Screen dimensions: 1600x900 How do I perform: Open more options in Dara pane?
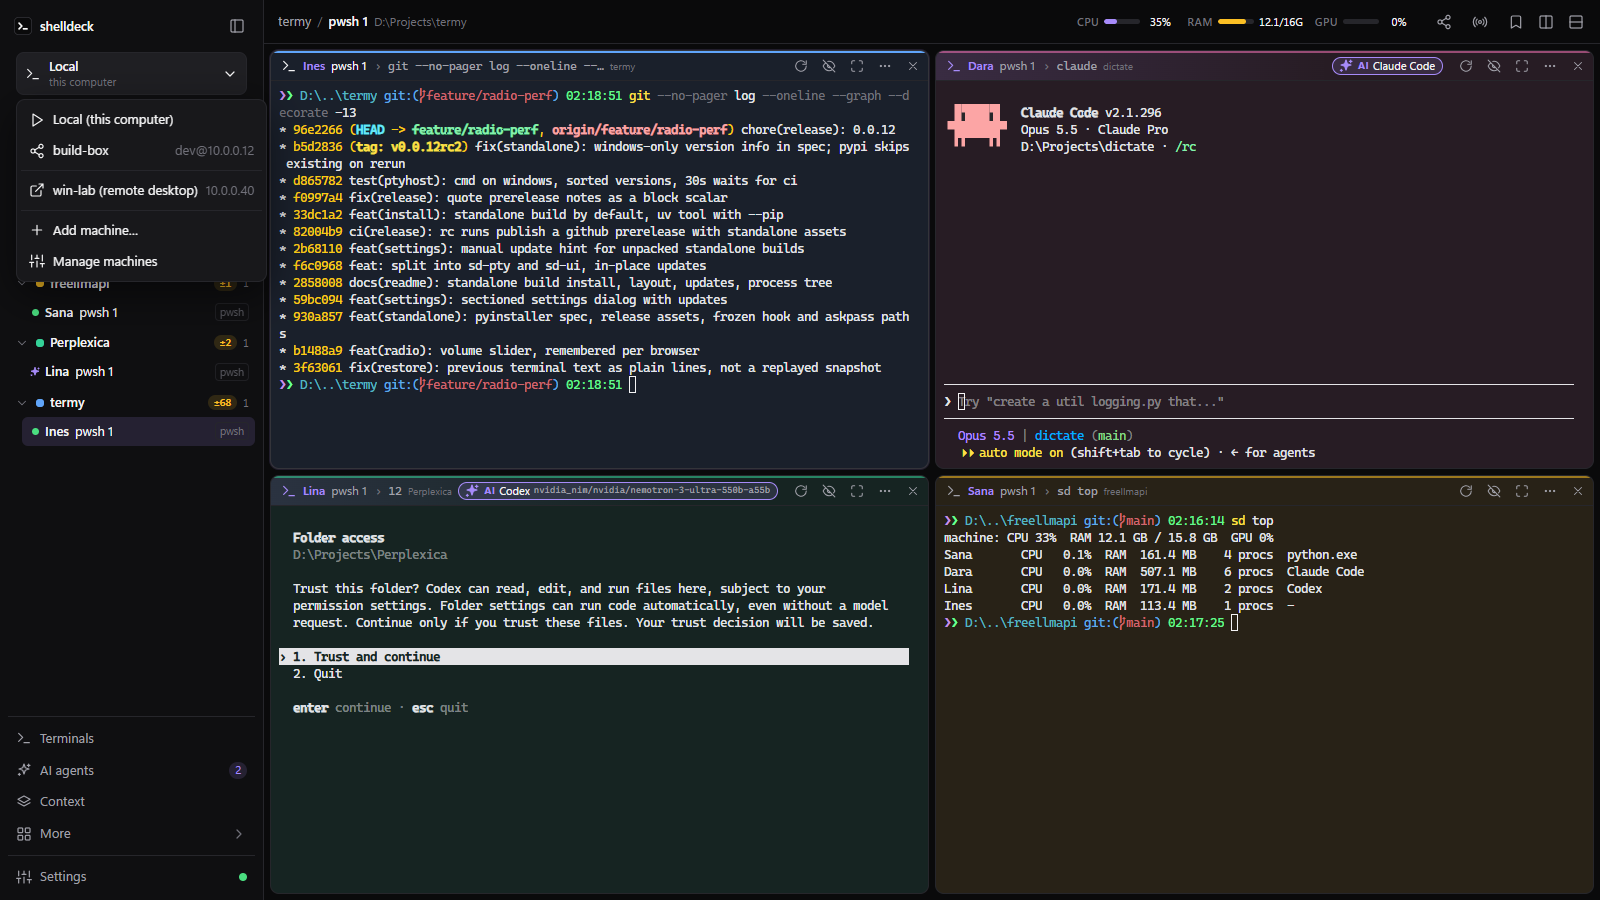tap(1550, 66)
